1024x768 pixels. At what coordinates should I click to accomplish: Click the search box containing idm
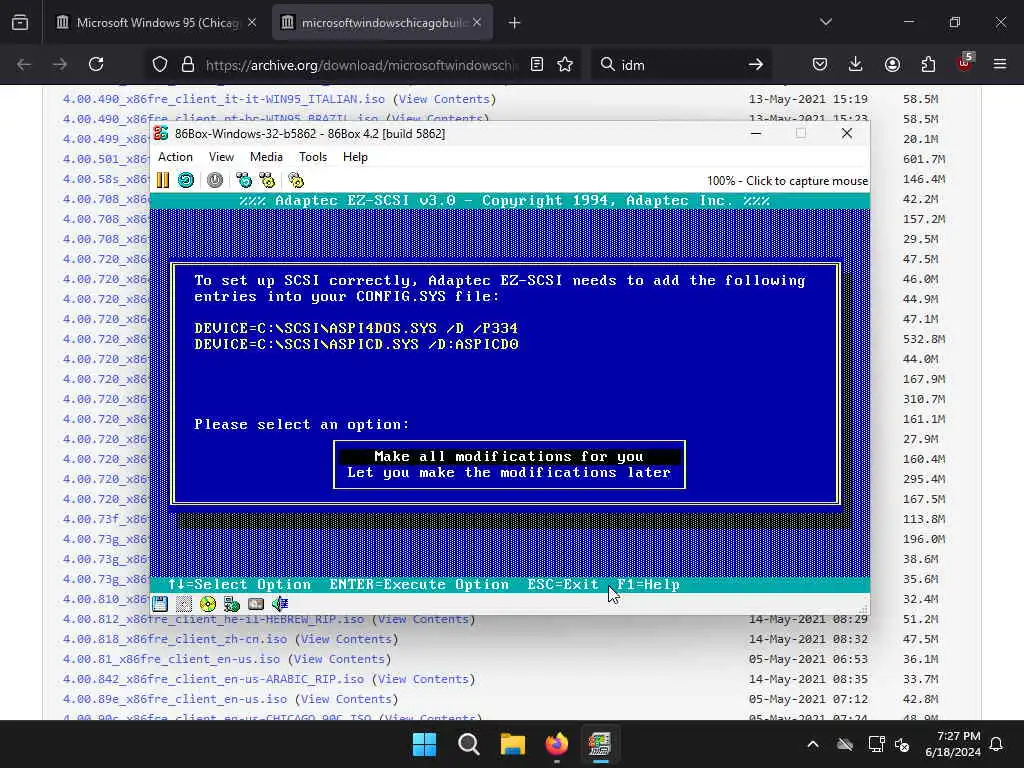tap(679, 65)
